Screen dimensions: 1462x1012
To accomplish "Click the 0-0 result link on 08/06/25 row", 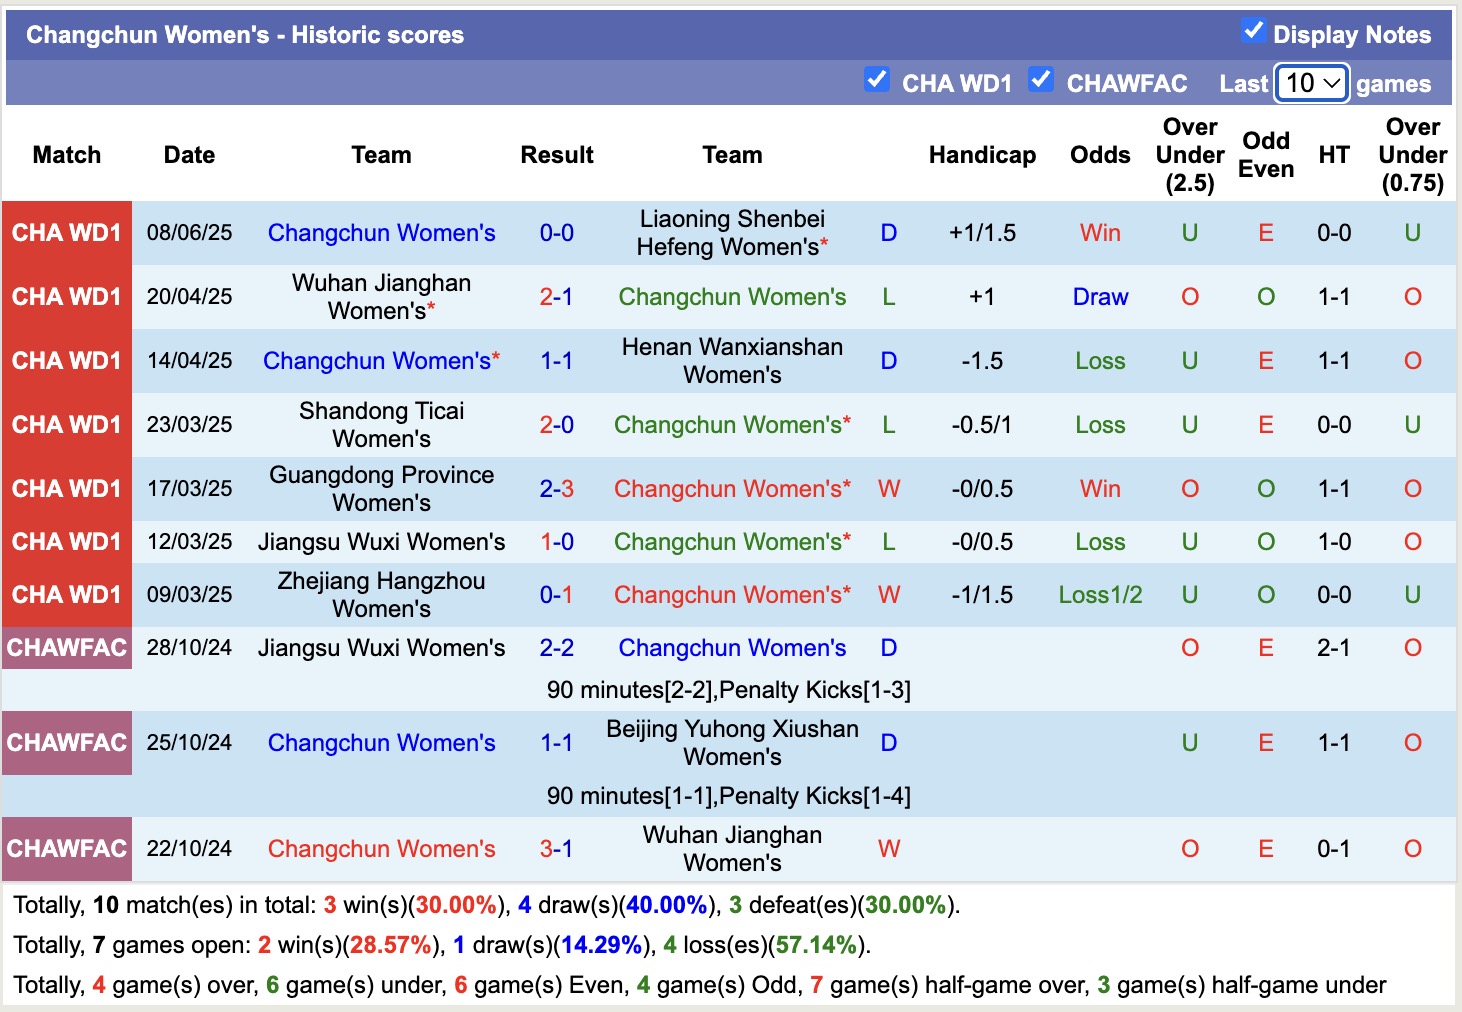I will click(557, 233).
